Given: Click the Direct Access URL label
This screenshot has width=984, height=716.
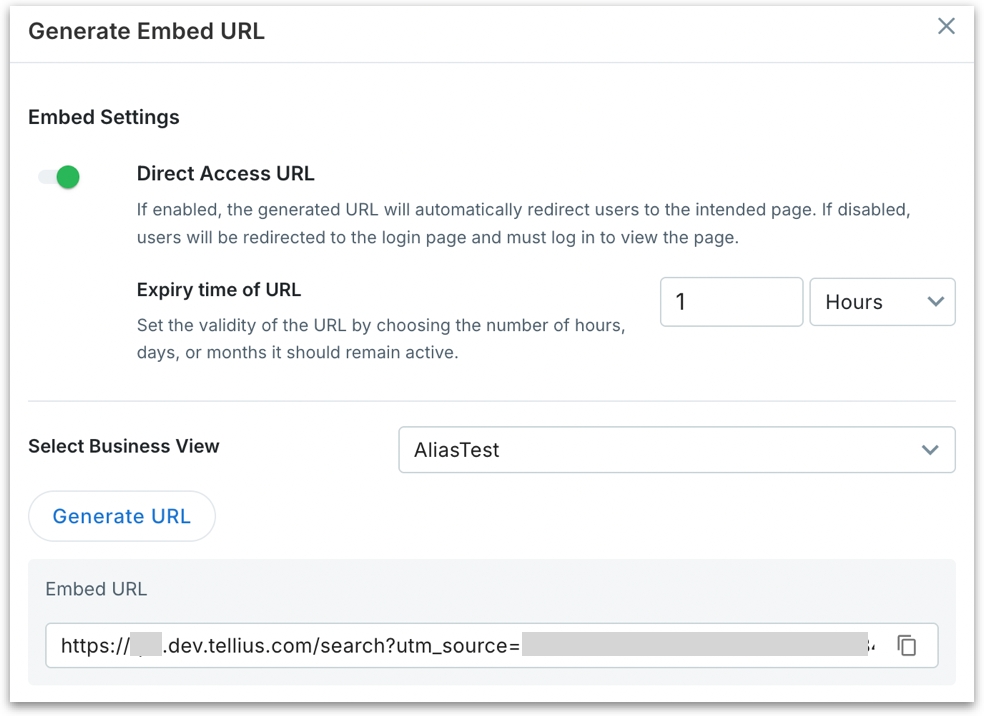Looking at the screenshot, I should 225,174.
